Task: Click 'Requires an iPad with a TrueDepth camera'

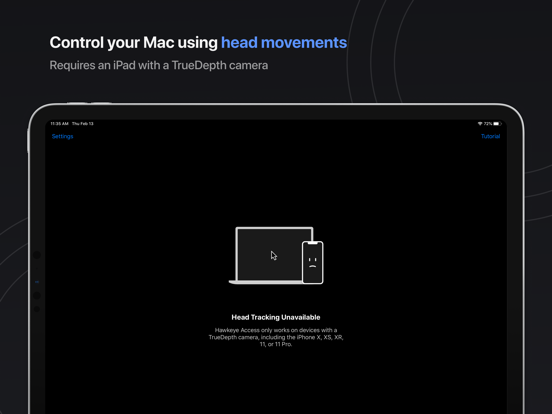Action: point(159,65)
